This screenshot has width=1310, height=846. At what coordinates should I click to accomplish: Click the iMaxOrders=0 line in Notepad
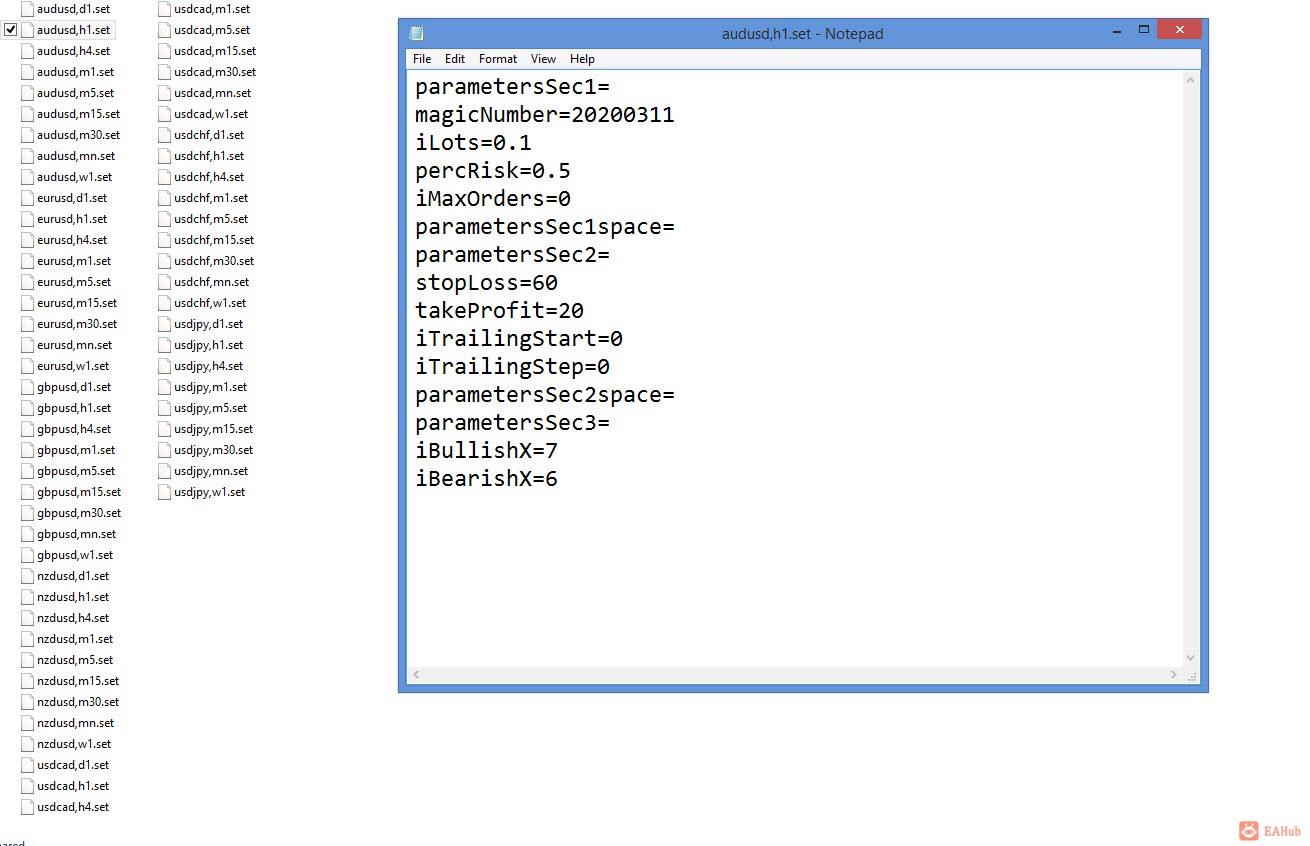coord(493,199)
